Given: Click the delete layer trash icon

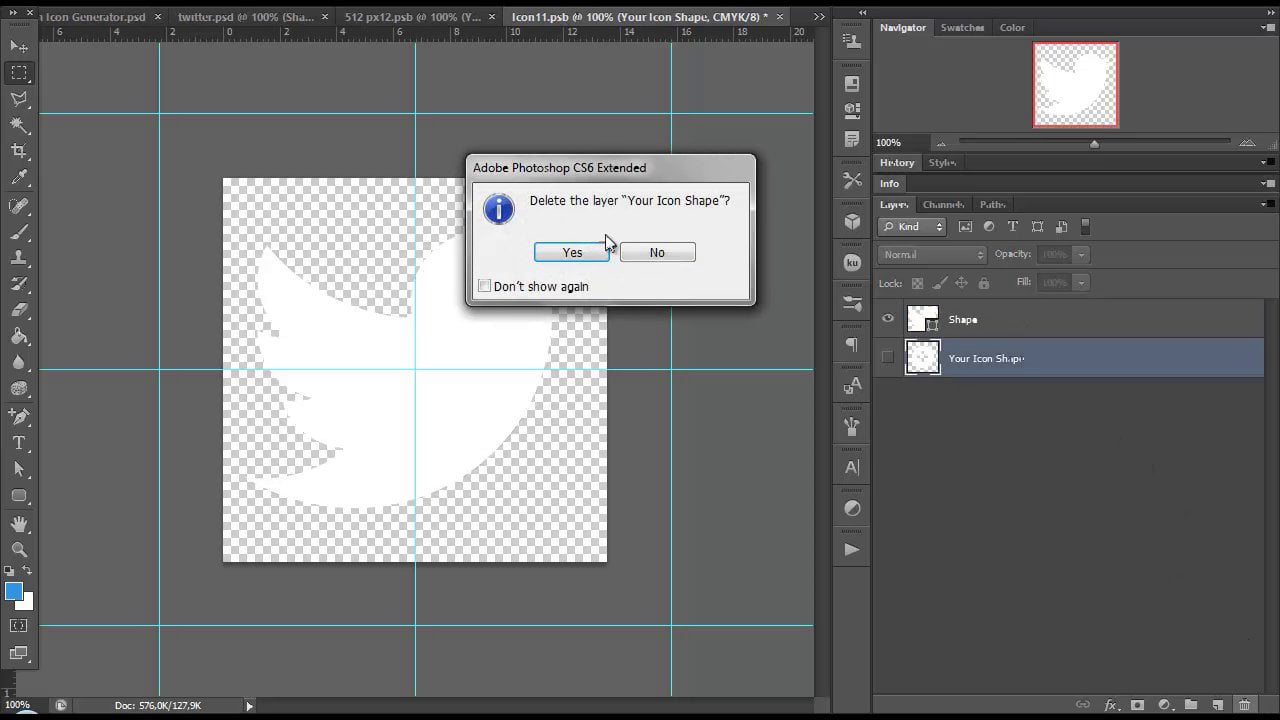Looking at the screenshot, I should pos(1244,704).
